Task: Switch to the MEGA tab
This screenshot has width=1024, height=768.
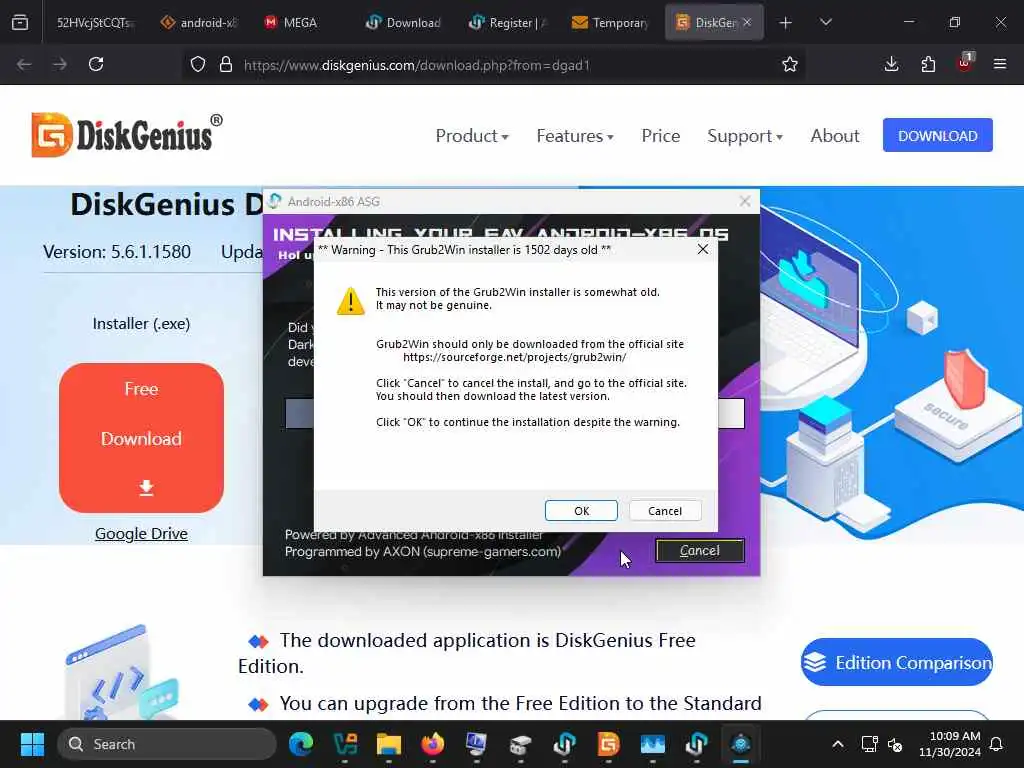Action: [300, 22]
